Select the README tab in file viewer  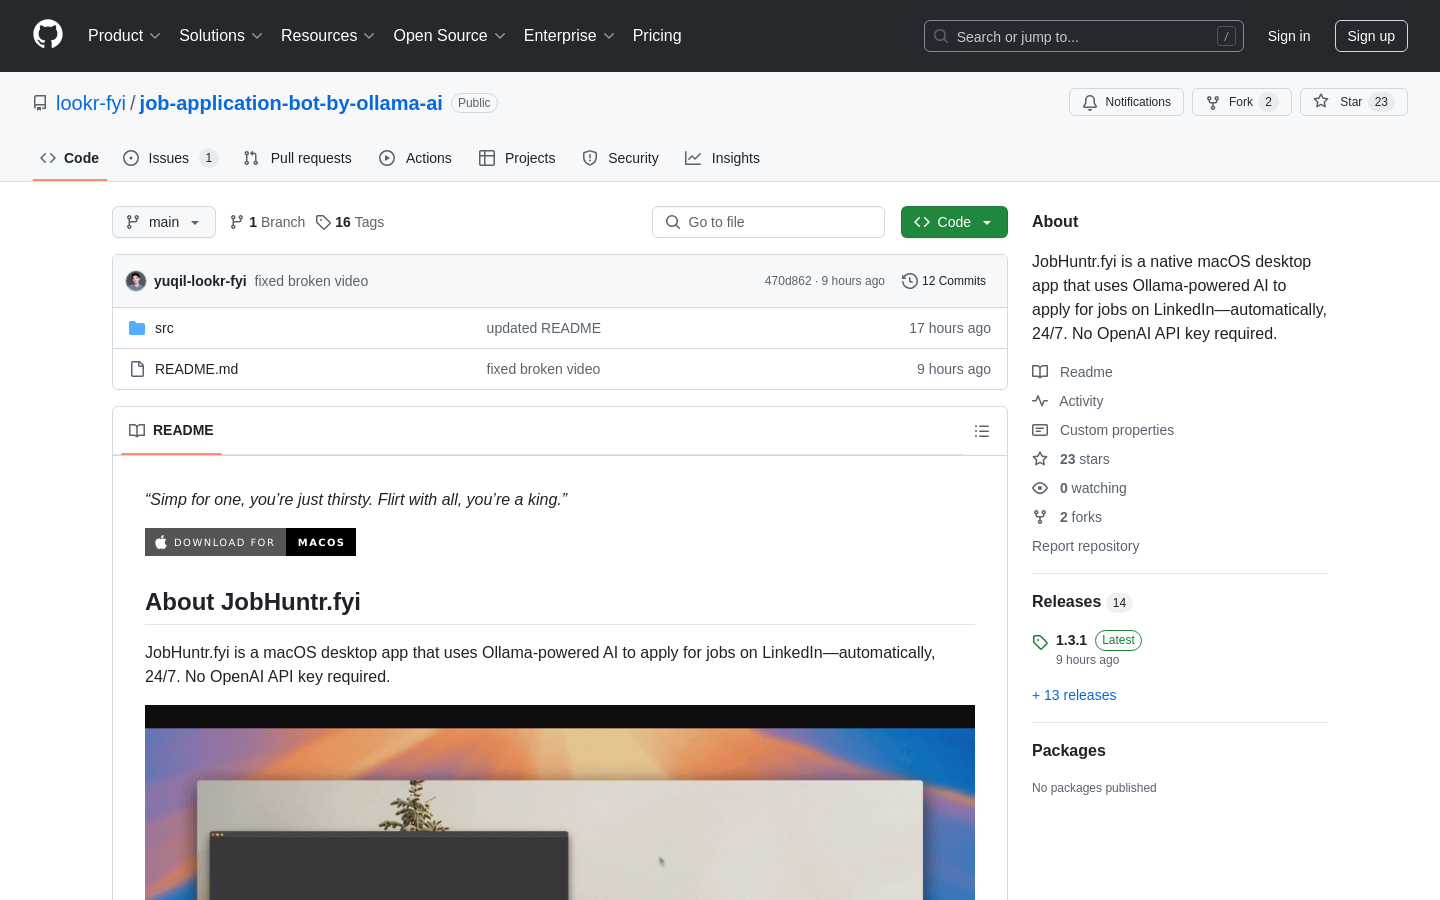(x=171, y=431)
